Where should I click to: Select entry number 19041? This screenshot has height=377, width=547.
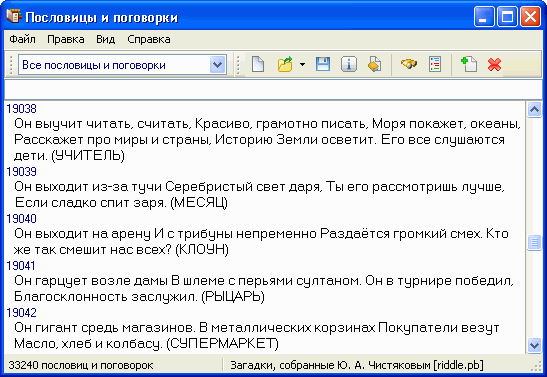pos(21,266)
